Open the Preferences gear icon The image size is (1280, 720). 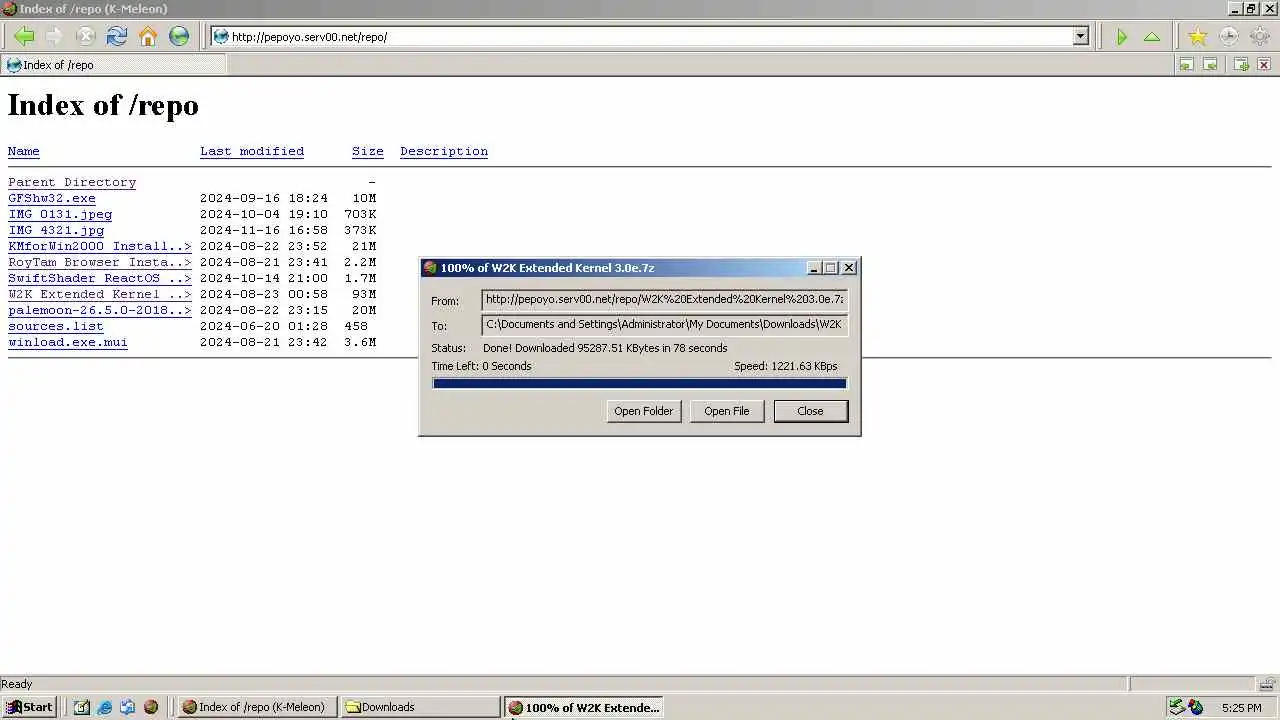coord(1259,37)
